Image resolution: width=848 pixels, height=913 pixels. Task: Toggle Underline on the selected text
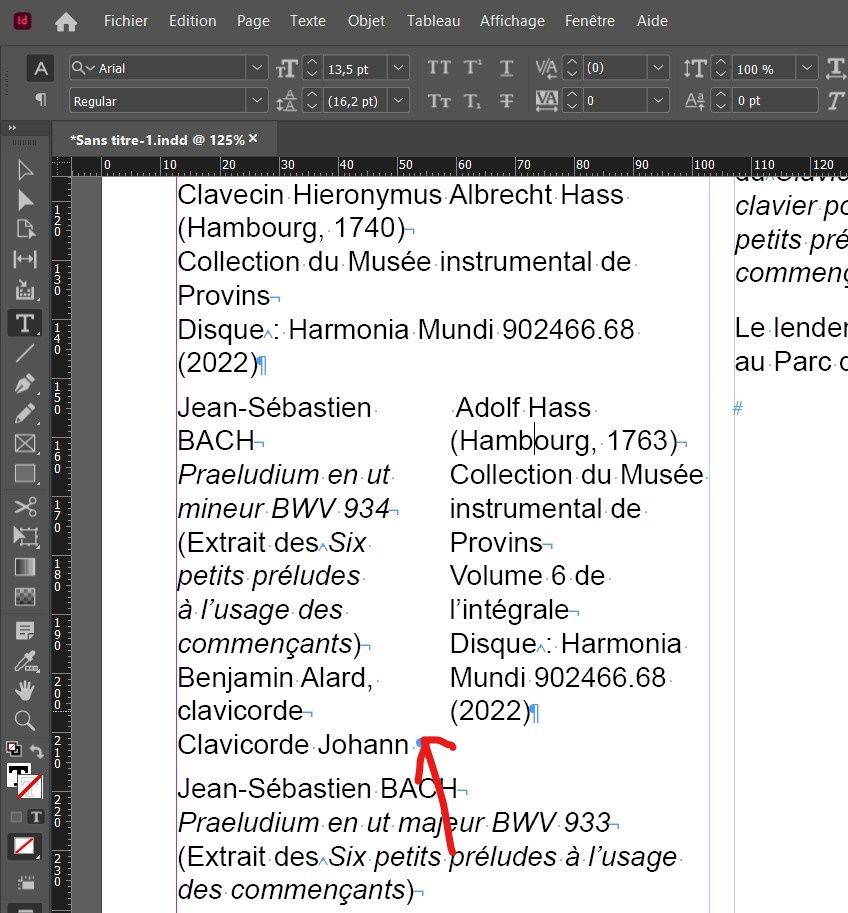(x=505, y=68)
